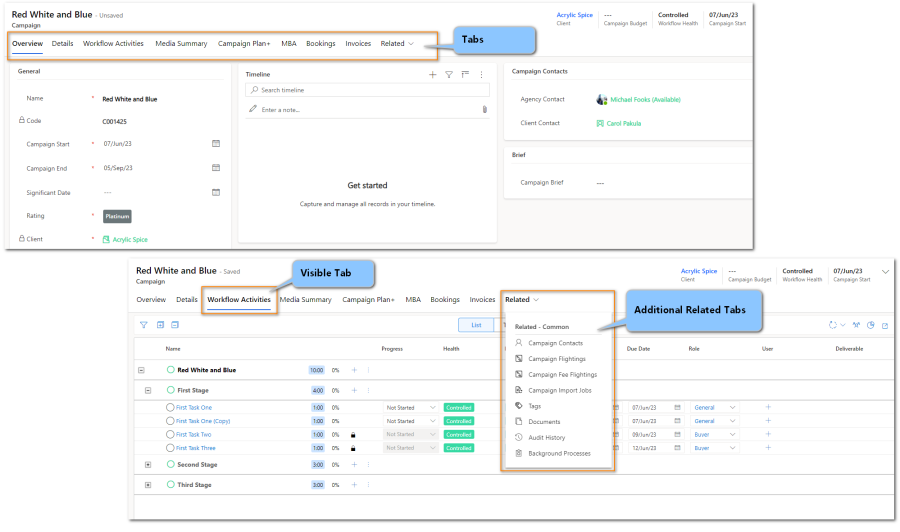Open the pie chart icon in workflow toolbar

(870, 325)
